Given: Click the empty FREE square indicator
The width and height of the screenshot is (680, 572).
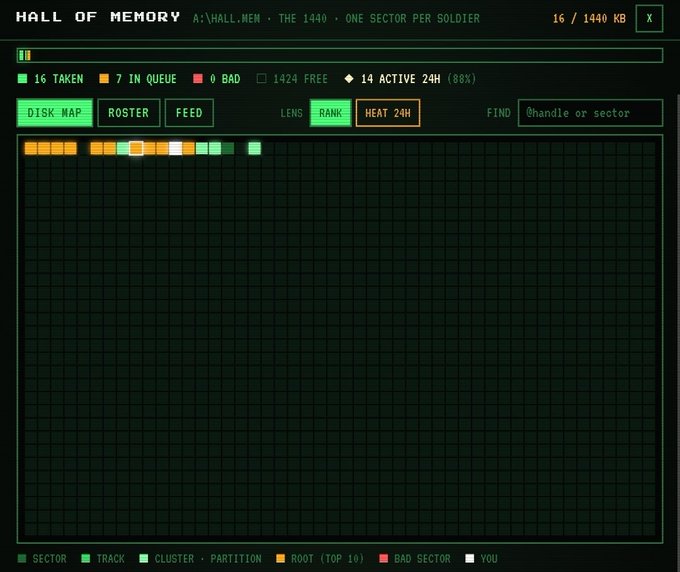Looking at the screenshot, I should click(262, 78).
